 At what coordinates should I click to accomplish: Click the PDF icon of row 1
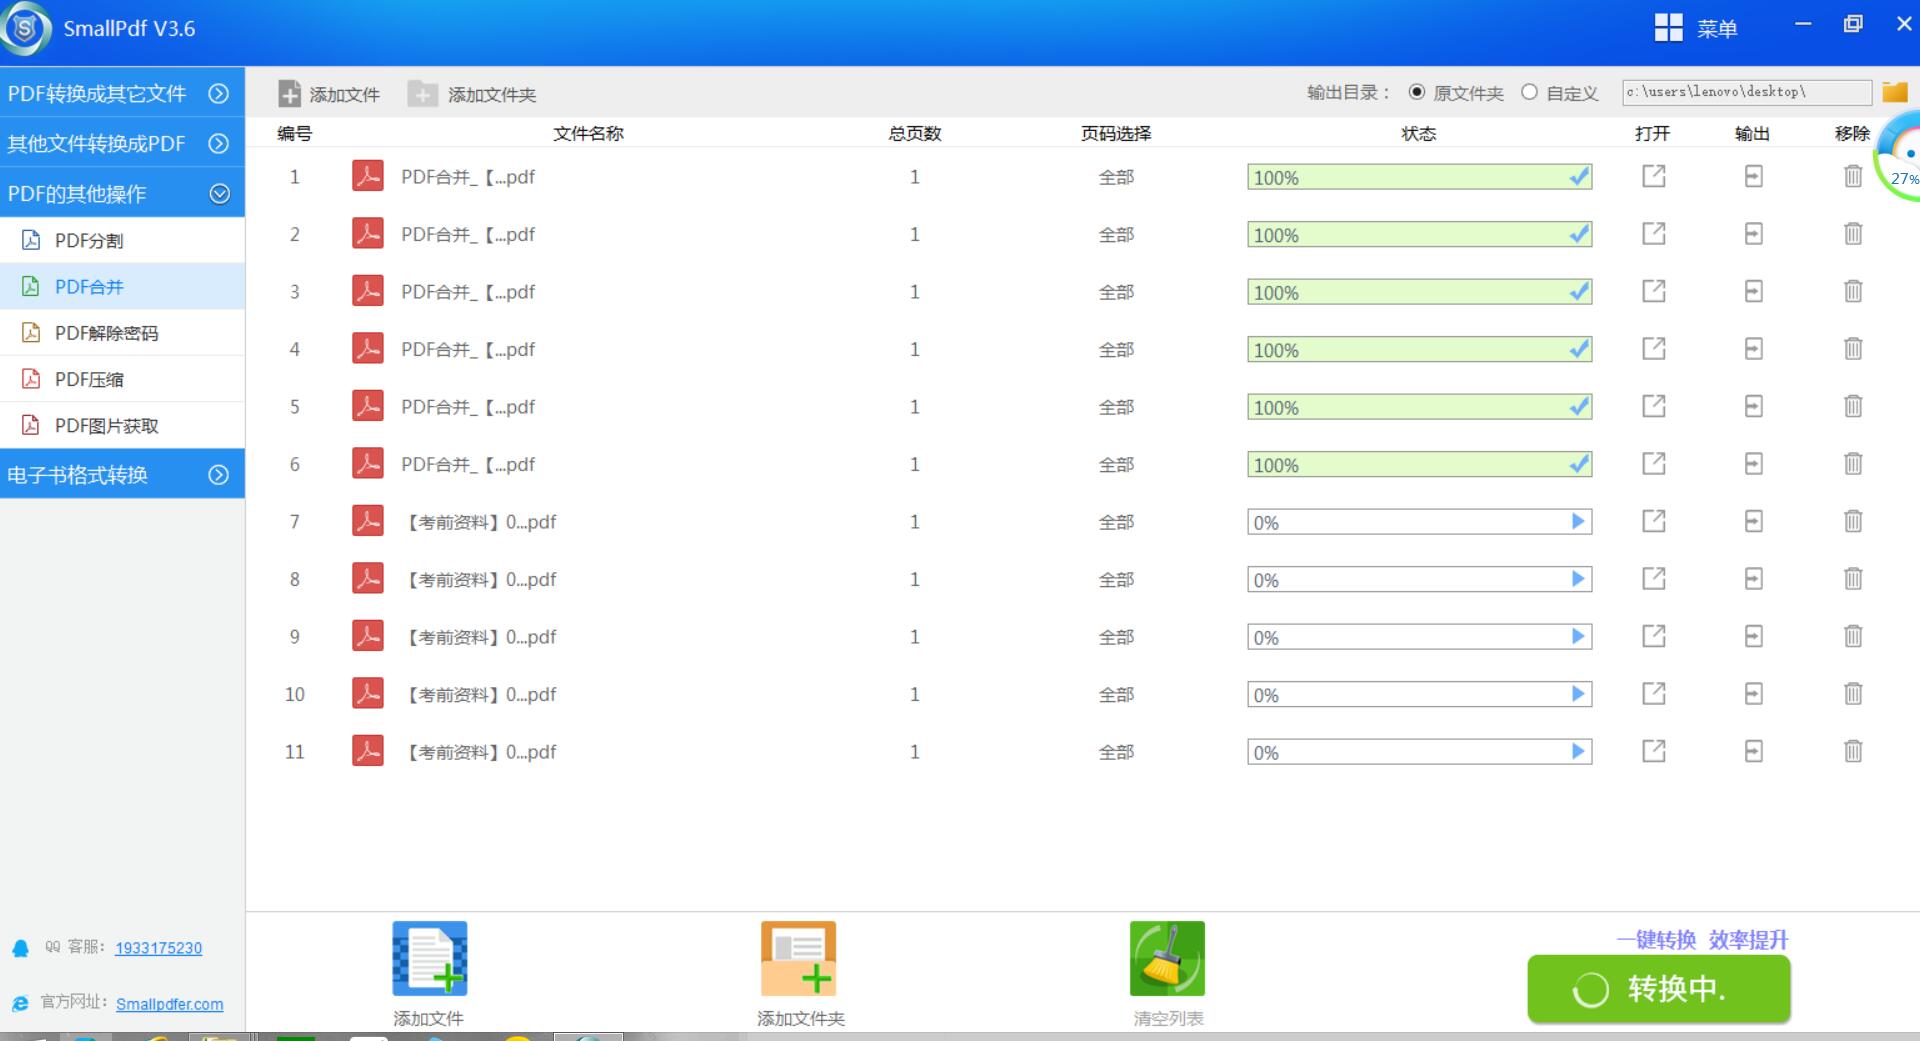(368, 176)
